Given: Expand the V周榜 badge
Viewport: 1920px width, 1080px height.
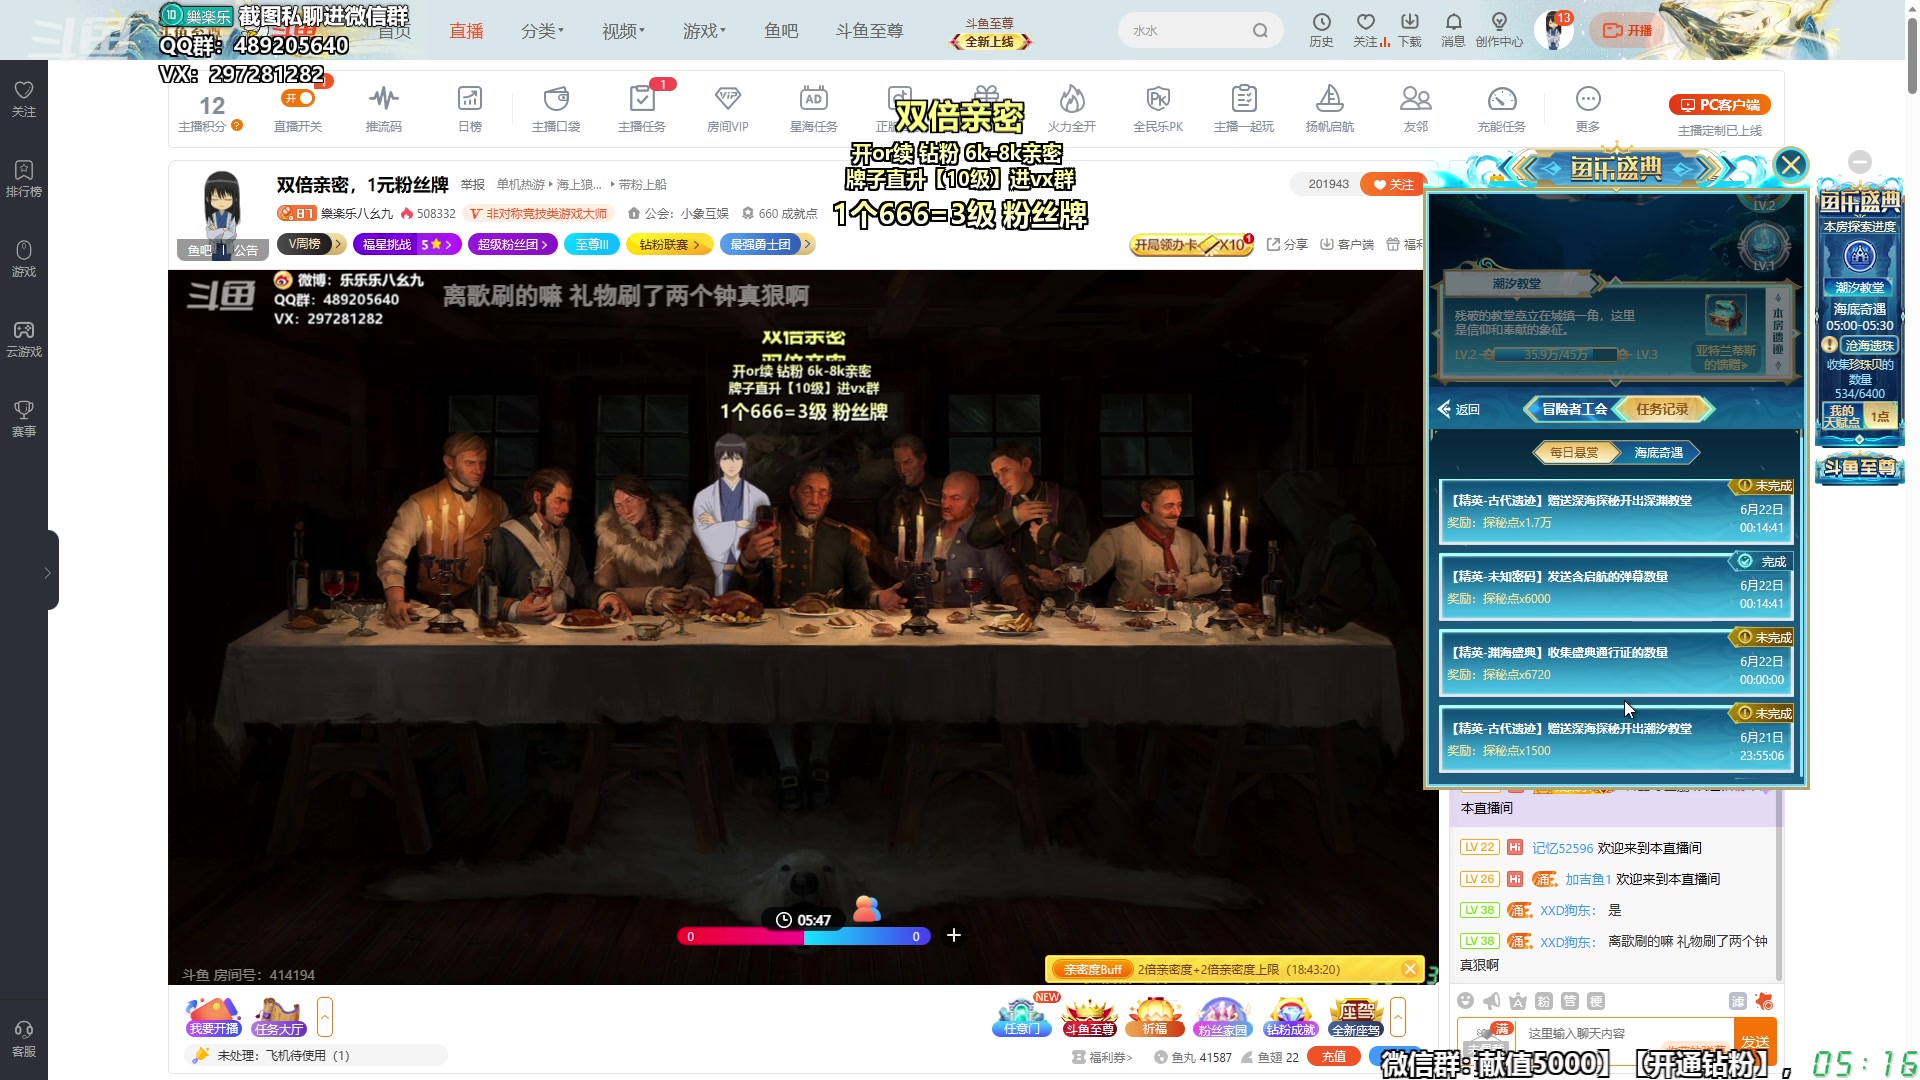Looking at the screenshot, I should (311, 244).
